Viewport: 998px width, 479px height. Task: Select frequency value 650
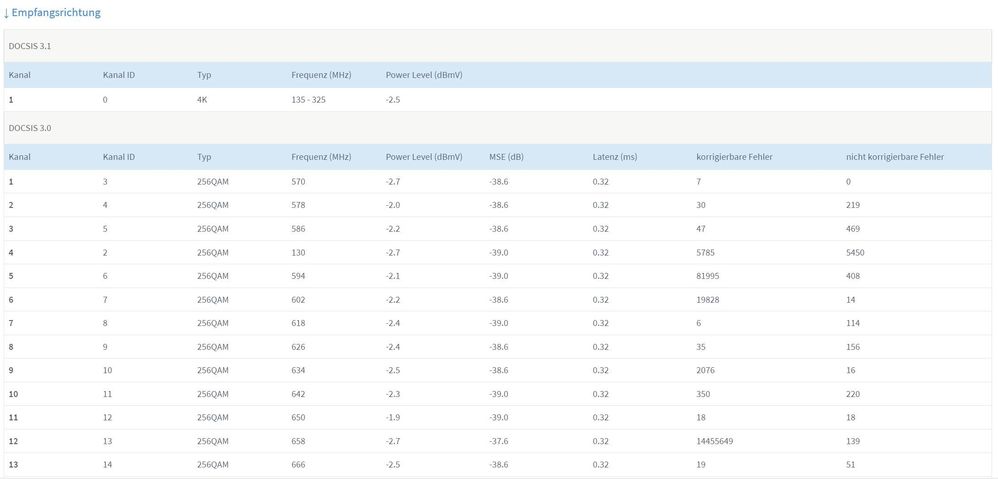pos(298,418)
